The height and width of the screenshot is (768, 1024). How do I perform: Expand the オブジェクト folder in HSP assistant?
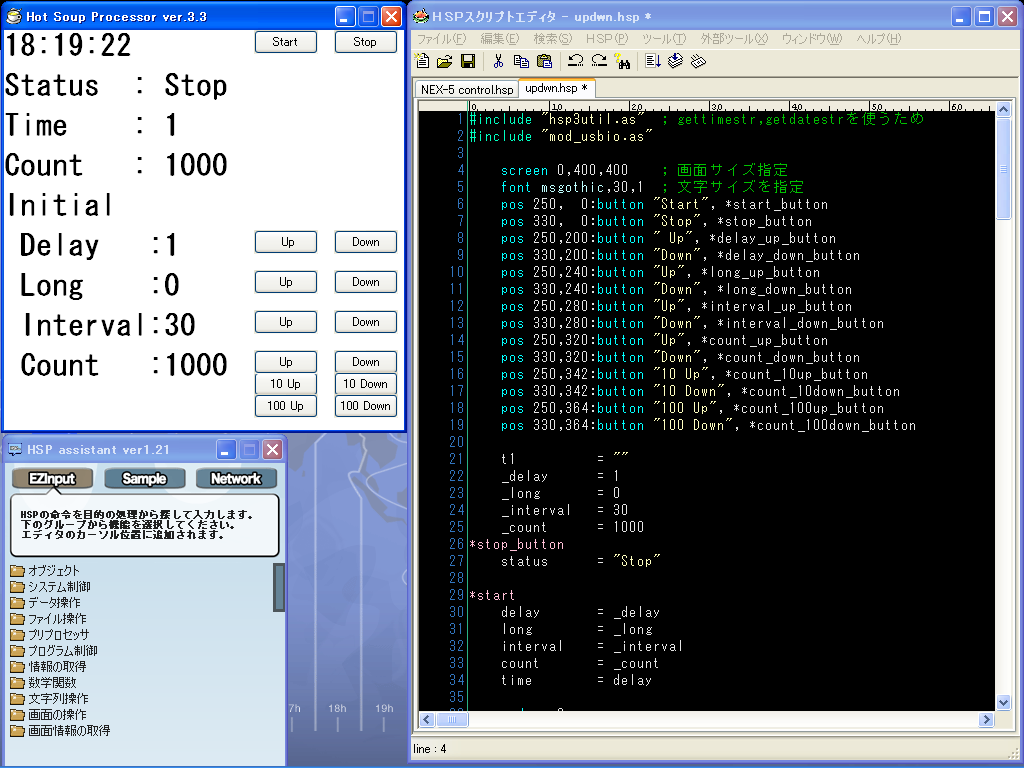53,571
